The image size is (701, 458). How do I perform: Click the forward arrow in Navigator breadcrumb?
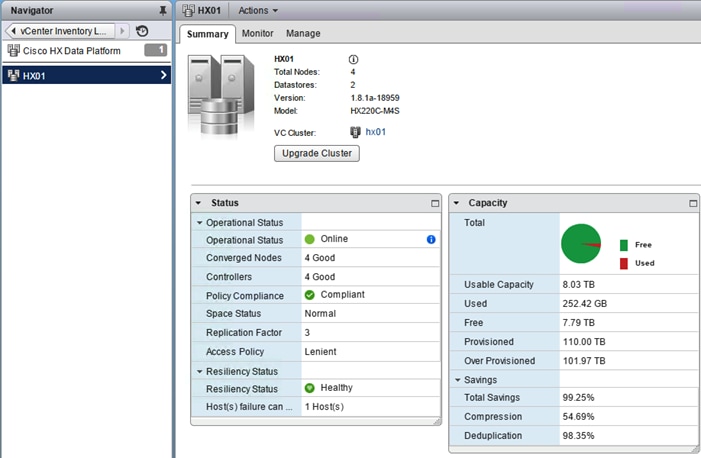pos(122,31)
